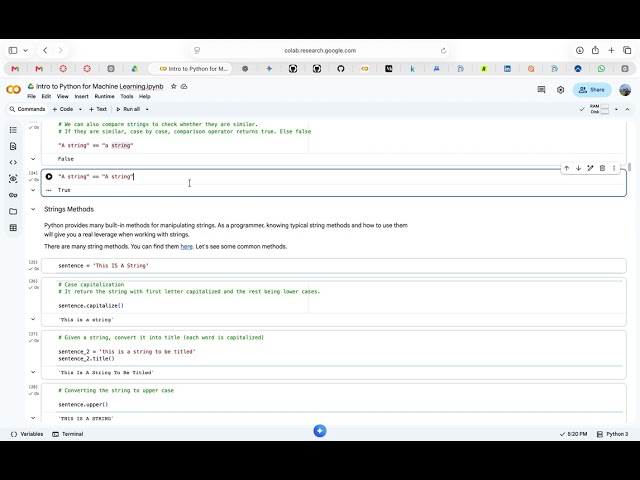Image resolution: width=640 pixels, height=480 pixels.
Task: Collapse the header with up chevron
Action: (627, 109)
